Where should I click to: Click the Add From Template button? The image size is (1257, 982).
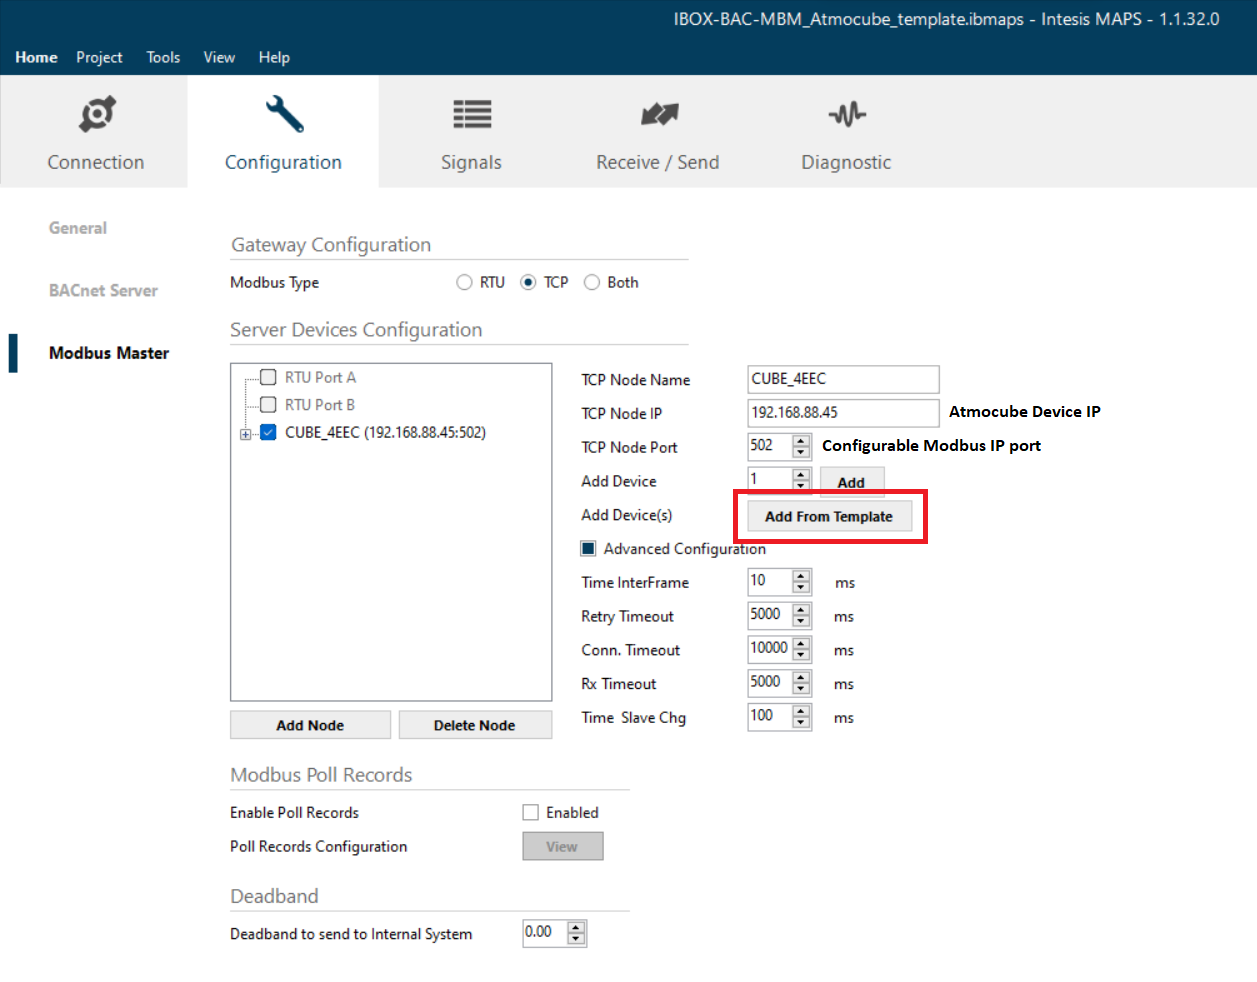click(829, 516)
